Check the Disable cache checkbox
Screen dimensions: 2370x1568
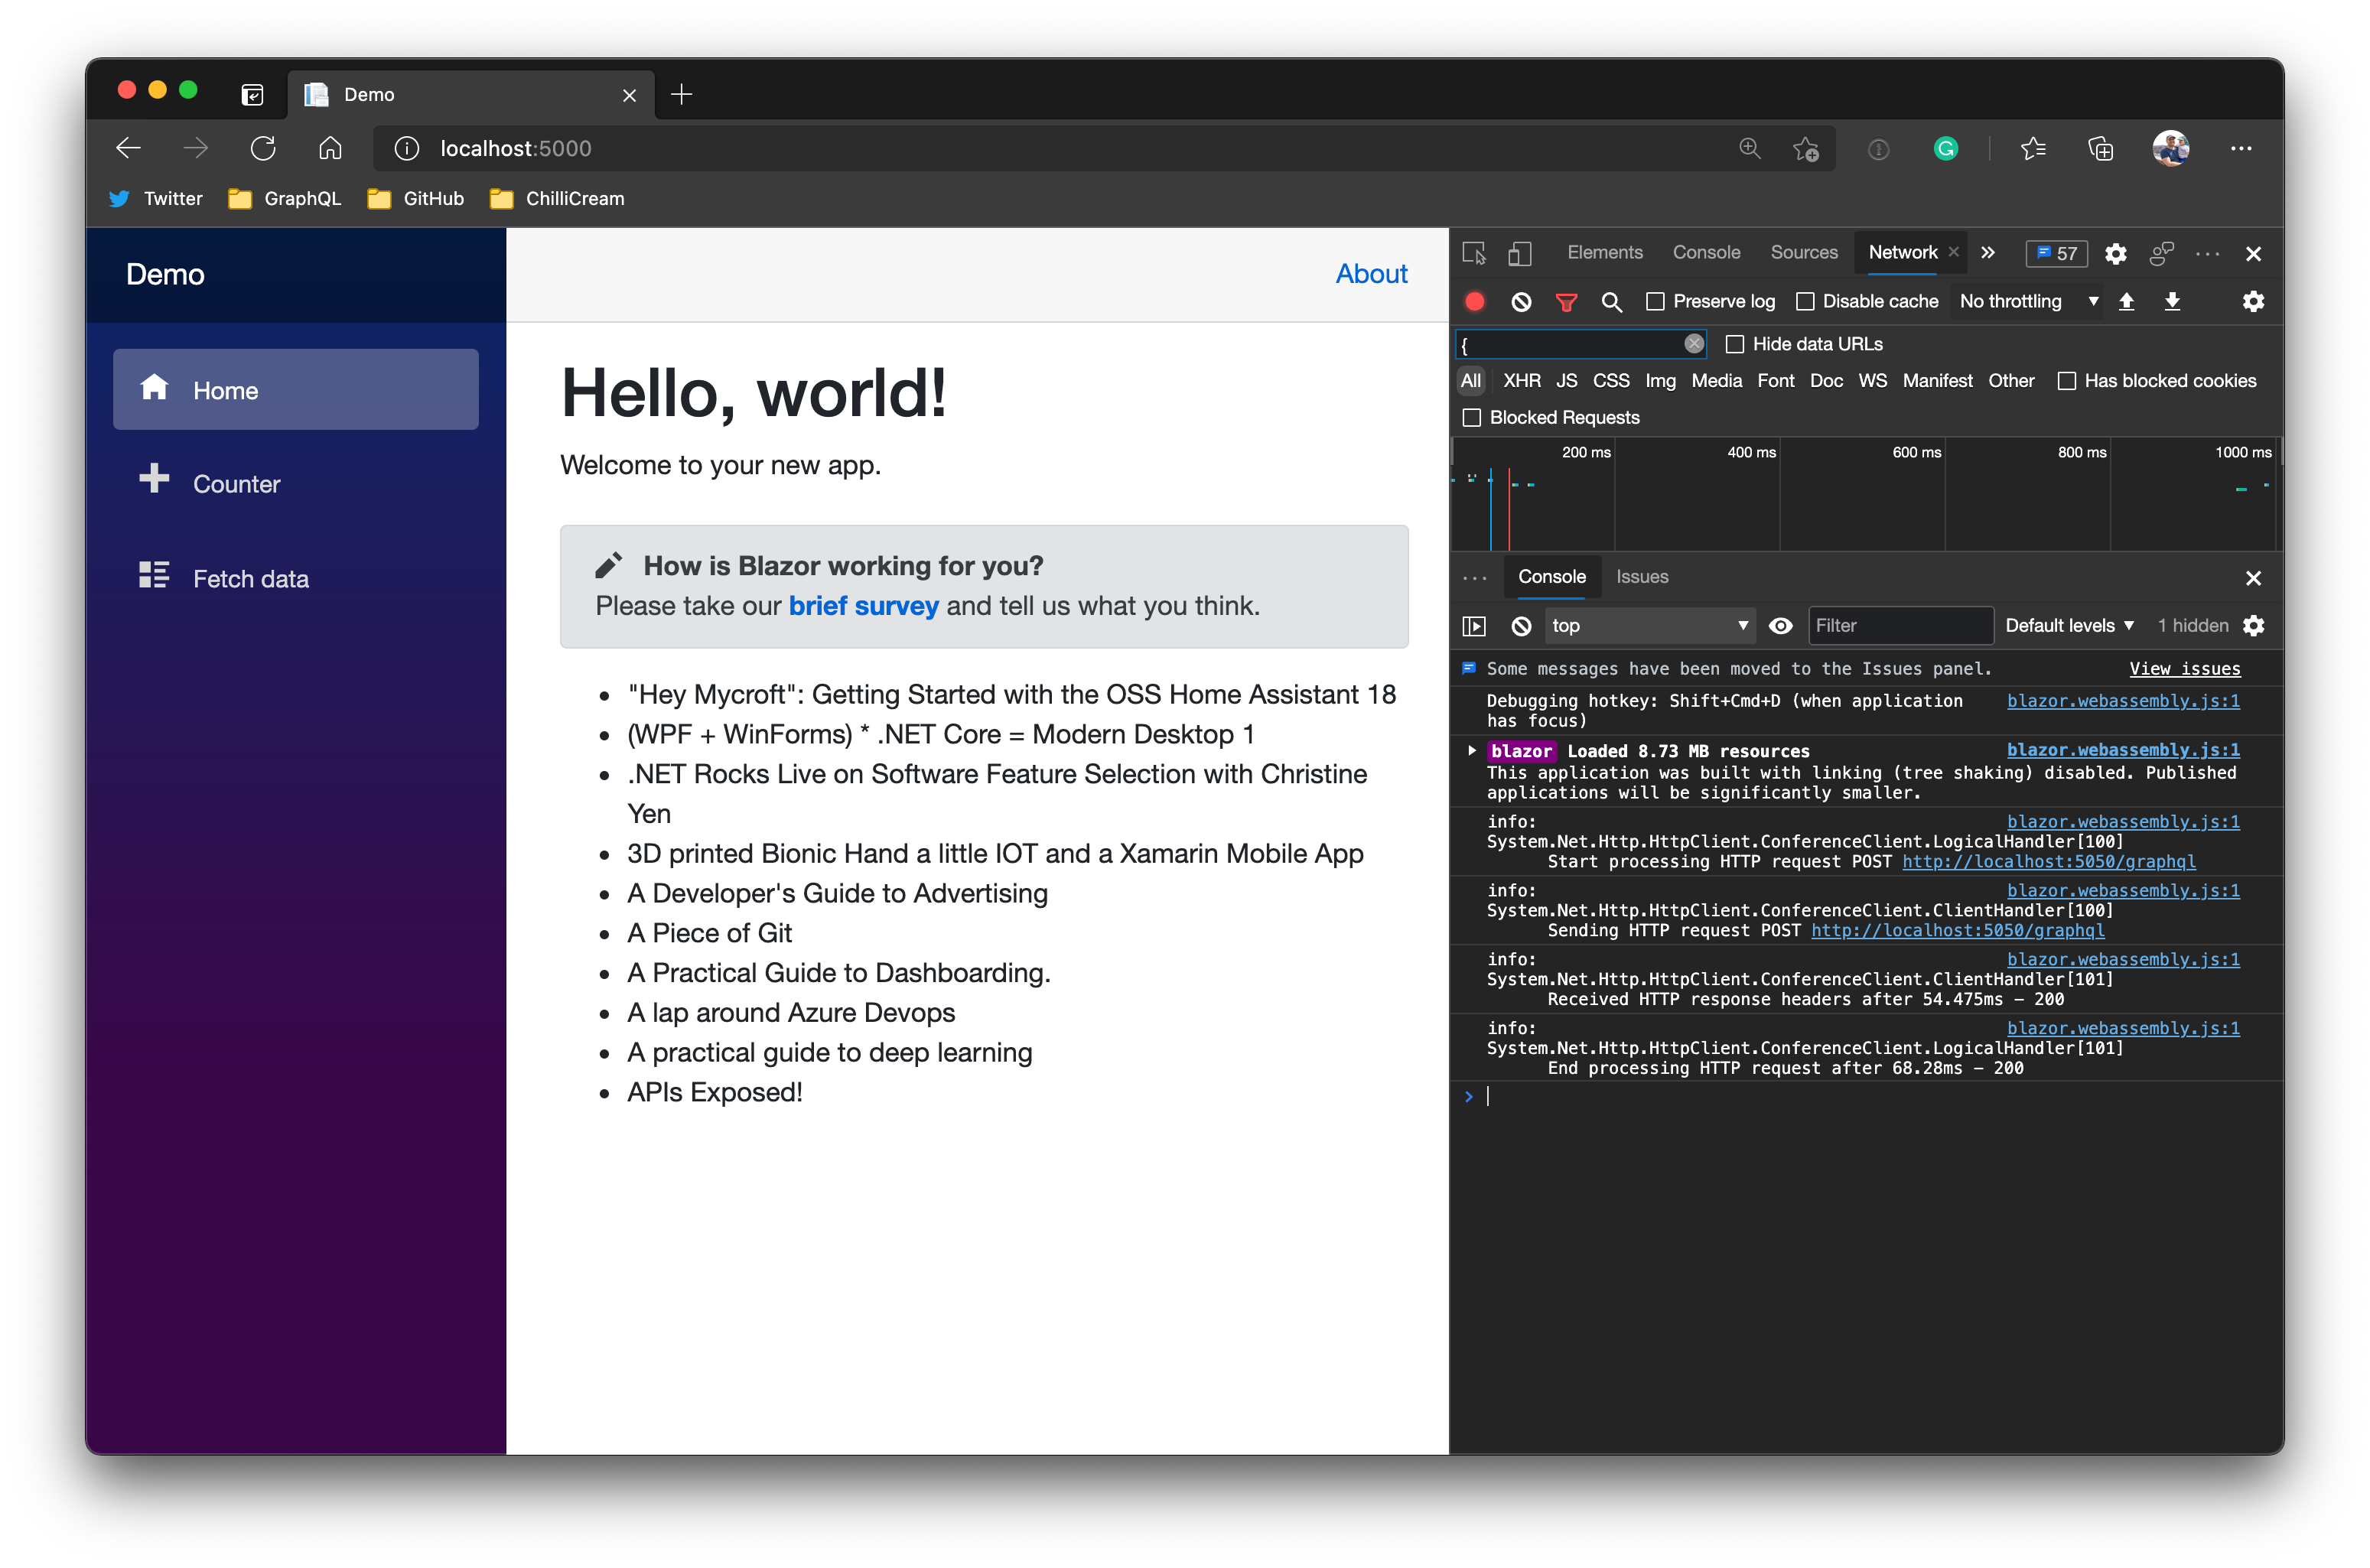coord(1805,301)
